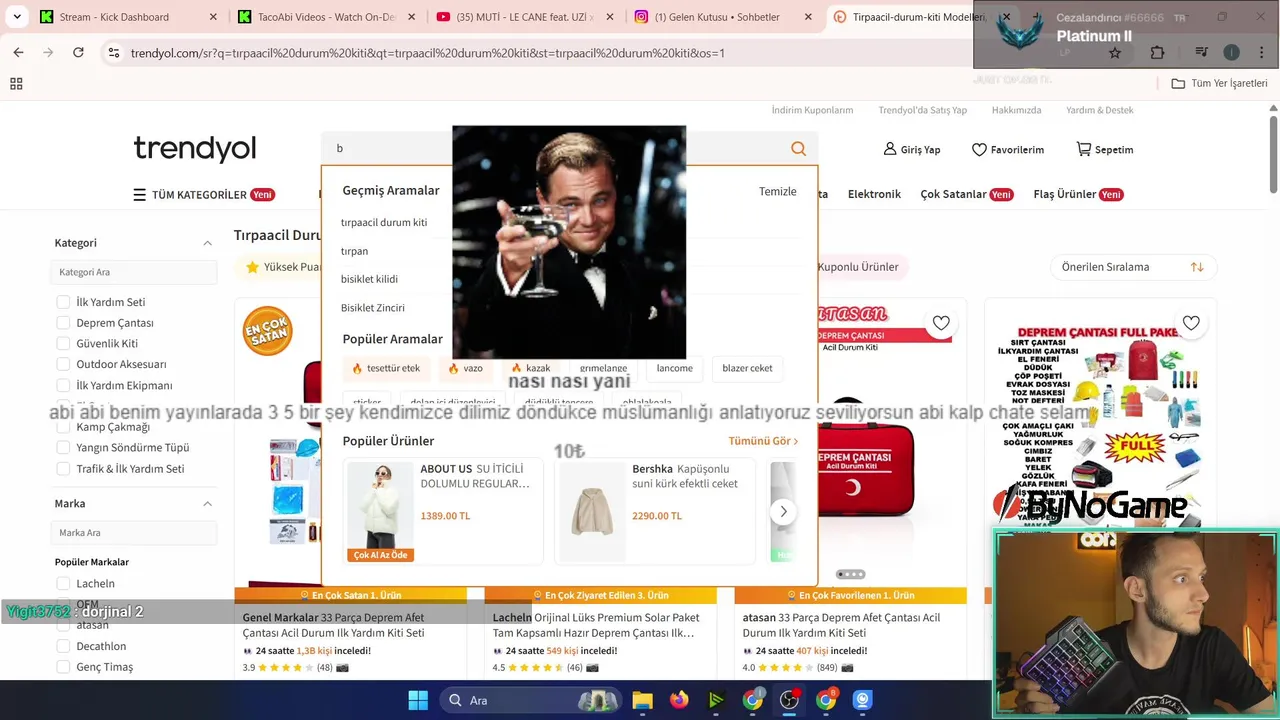1280x720 pixels.
Task: Select 'blazer ceket' popular search chip
Action: 747,368
